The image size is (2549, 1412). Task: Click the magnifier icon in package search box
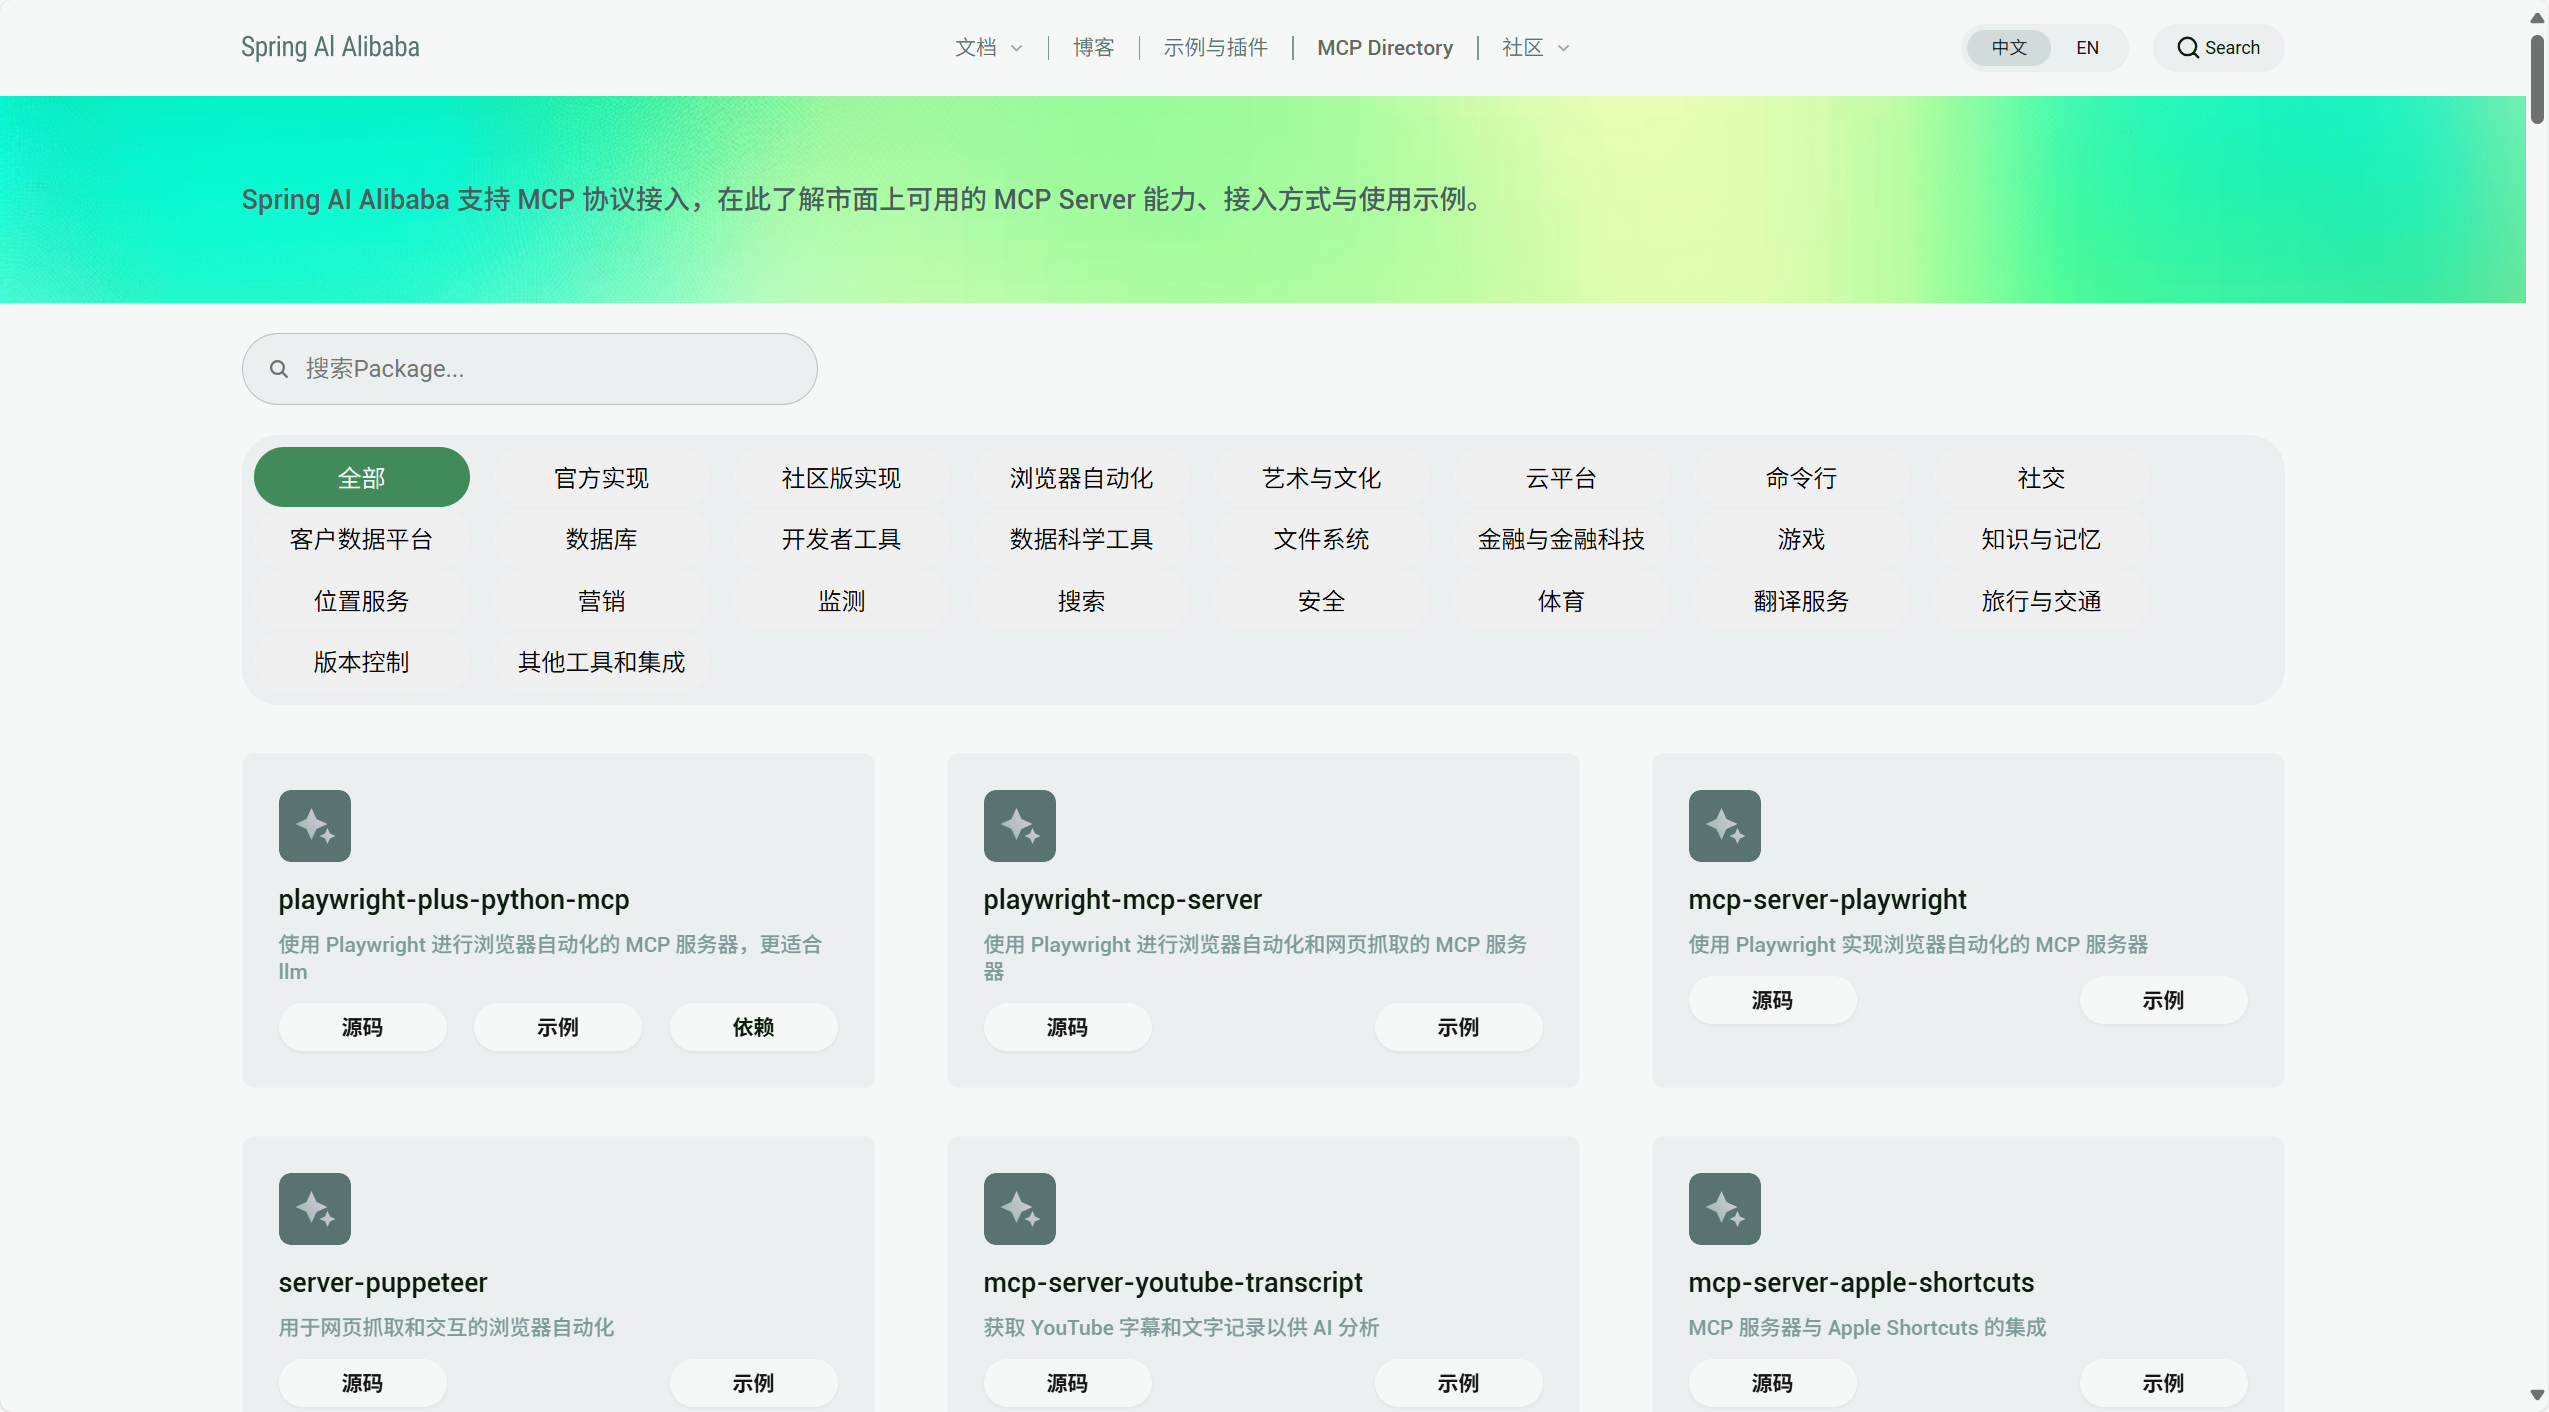[279, 369]
